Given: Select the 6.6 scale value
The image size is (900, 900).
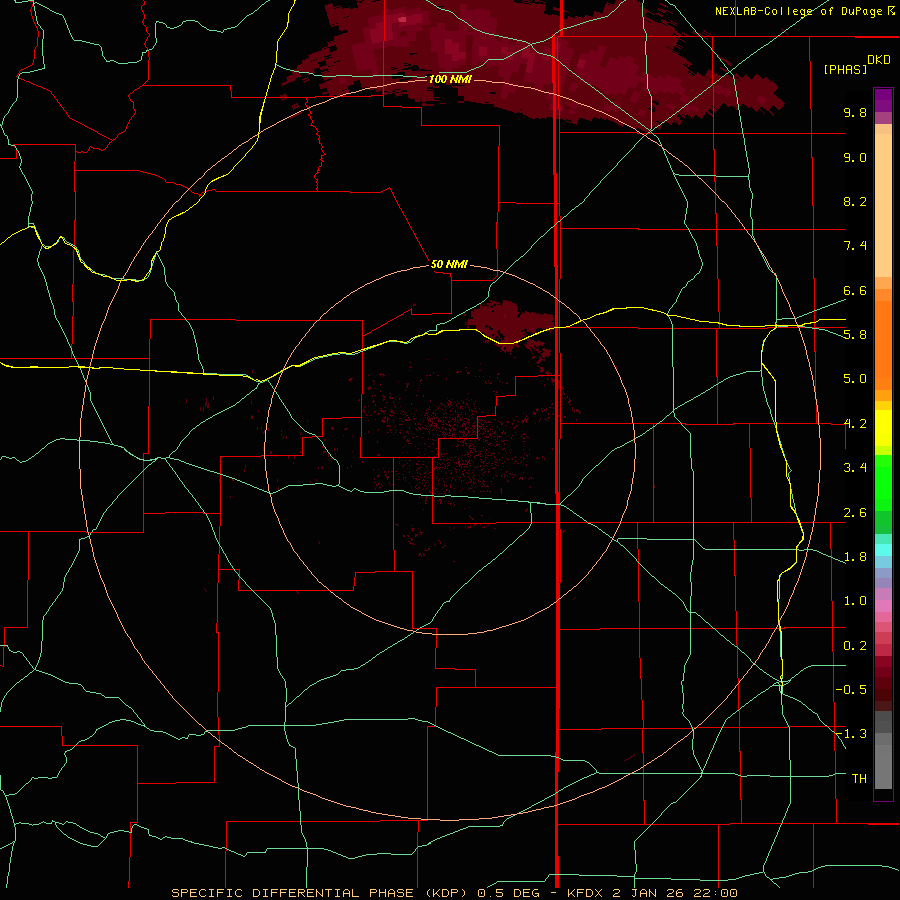Looking at the screenshot, I should (855, 290).
